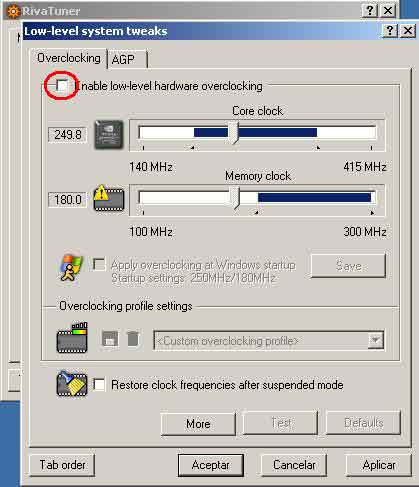Check Restore clock frequencies after suspended mode
The height and width of the screenshot is (487, 419).
tap(99, 385)
